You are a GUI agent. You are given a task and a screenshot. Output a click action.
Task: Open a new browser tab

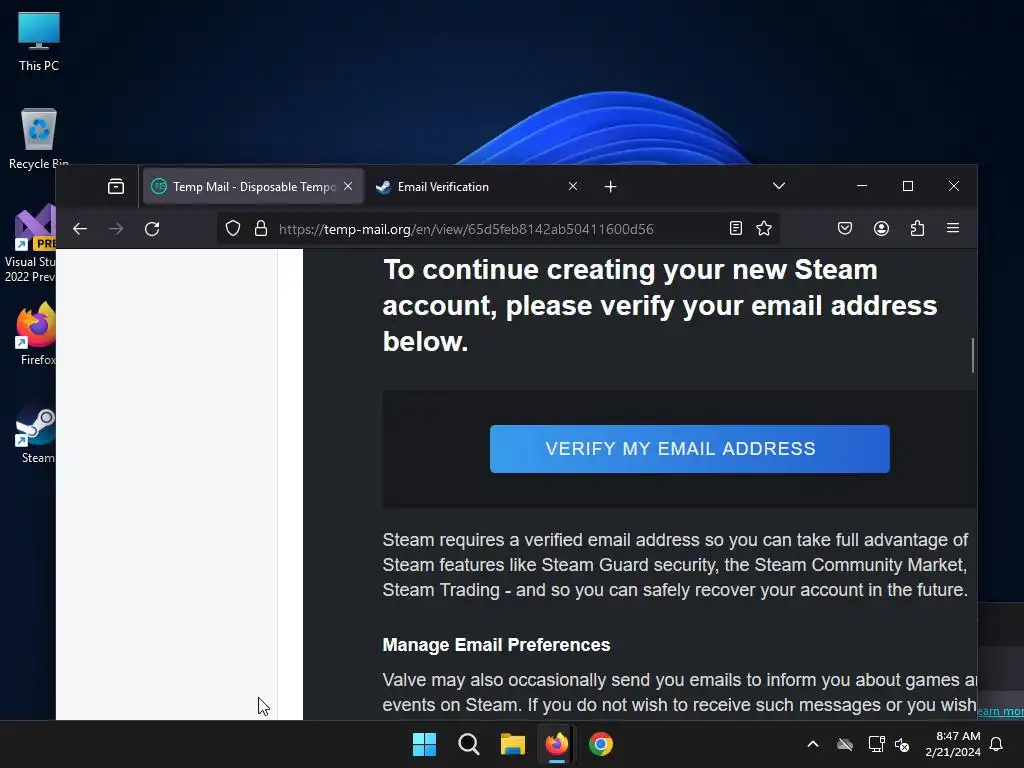(x=610, y=187)
